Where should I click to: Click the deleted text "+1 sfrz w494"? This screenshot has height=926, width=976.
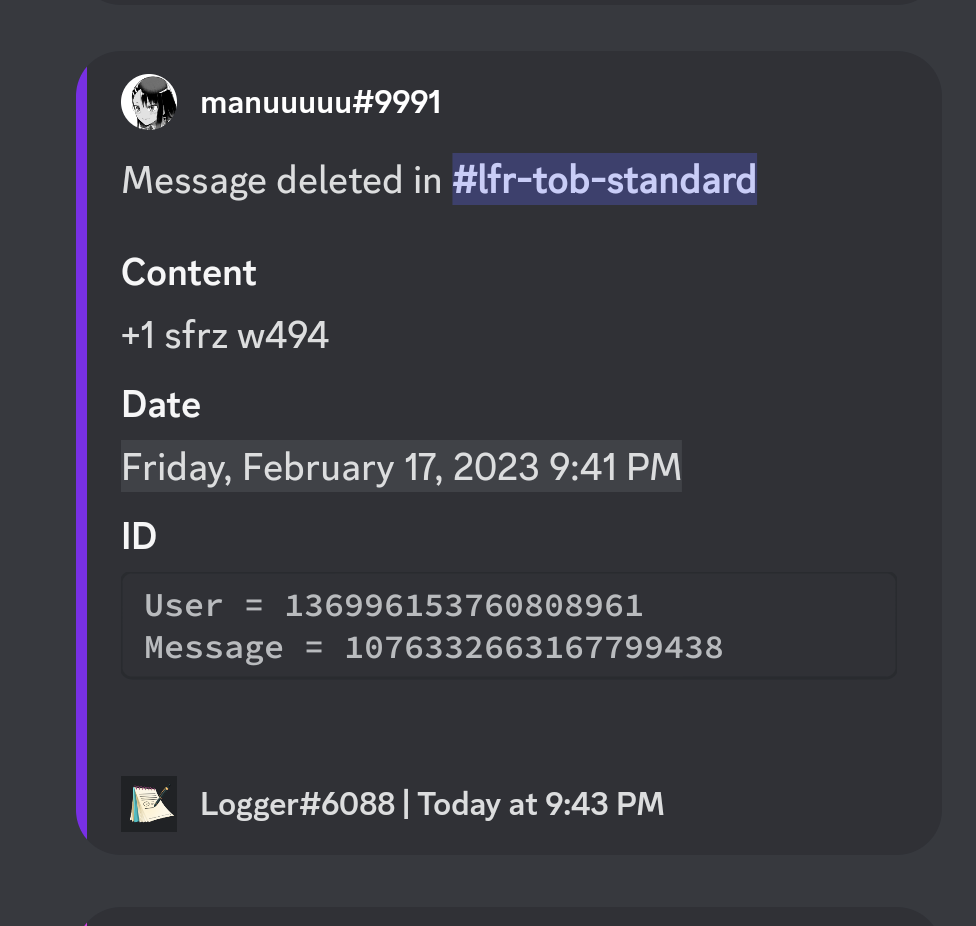pyautogui.click(x=225, y=336)
